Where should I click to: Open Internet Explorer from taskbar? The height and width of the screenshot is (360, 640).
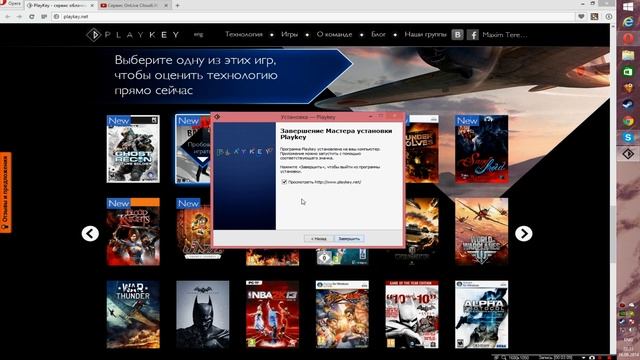click(x=628, y=22)
